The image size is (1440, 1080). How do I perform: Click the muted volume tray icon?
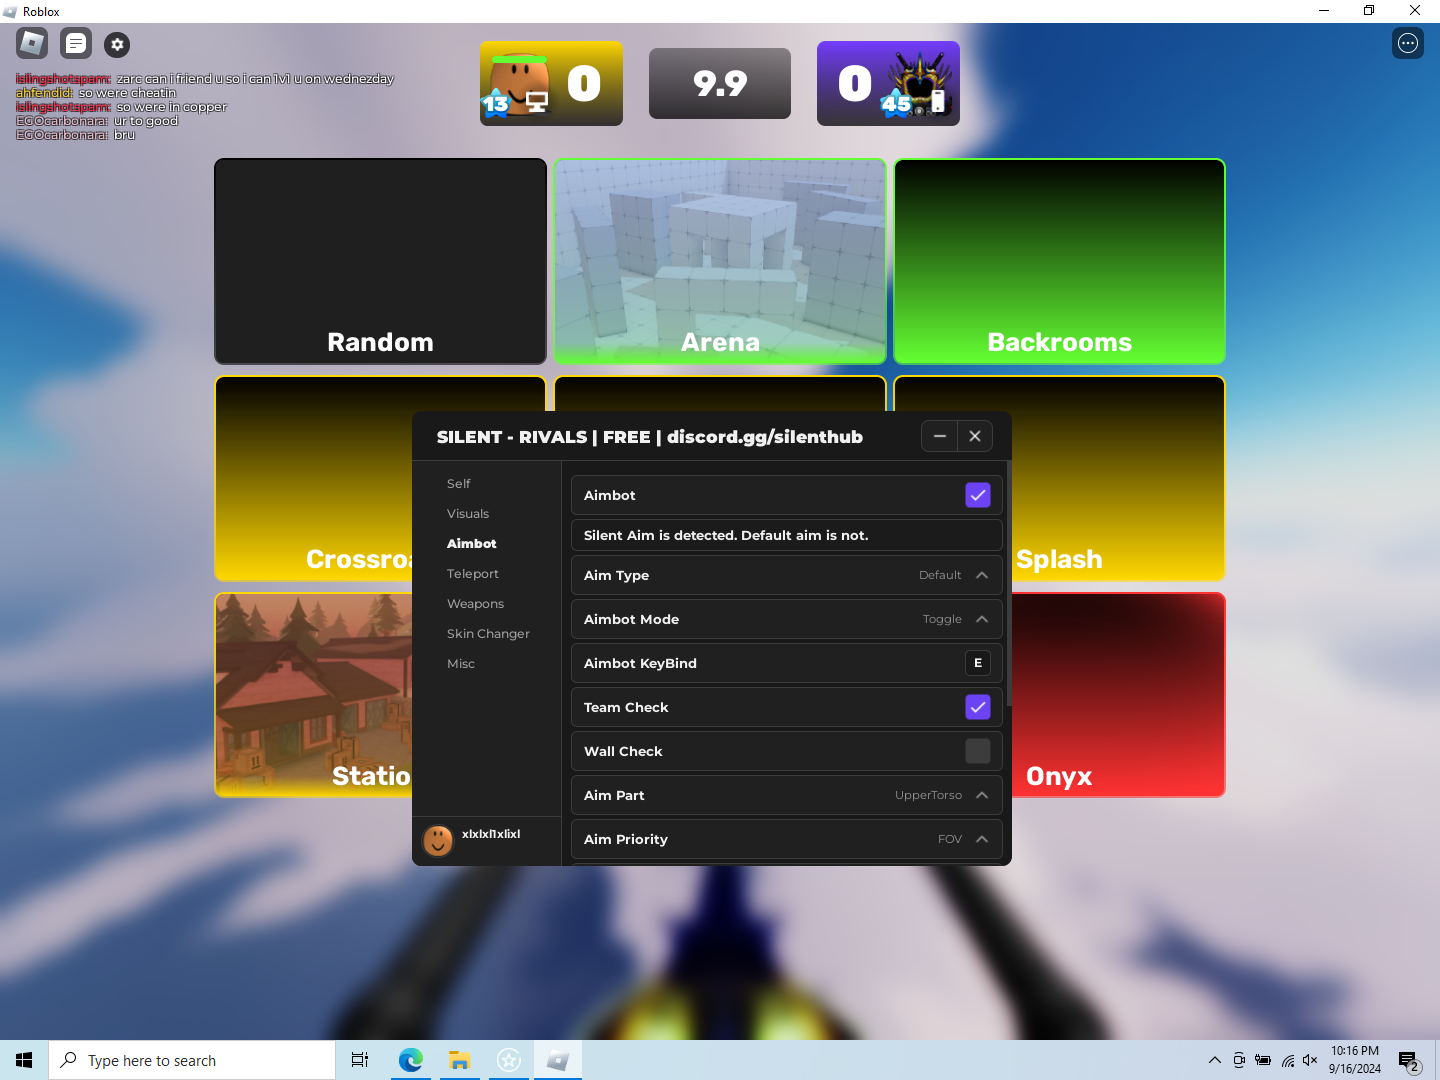pos(1310,1060)
